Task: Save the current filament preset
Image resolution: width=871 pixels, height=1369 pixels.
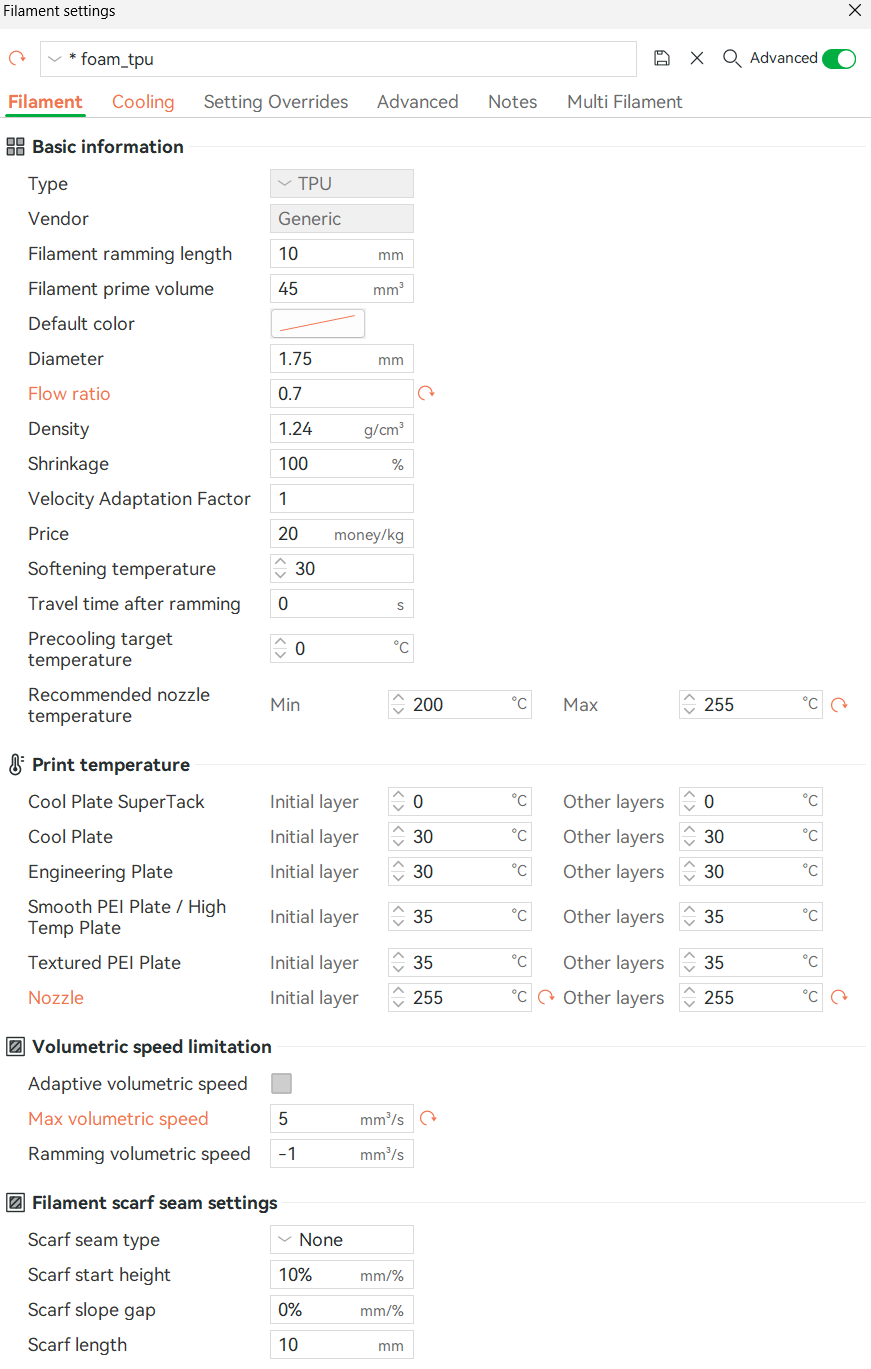Action: point(662,58)
